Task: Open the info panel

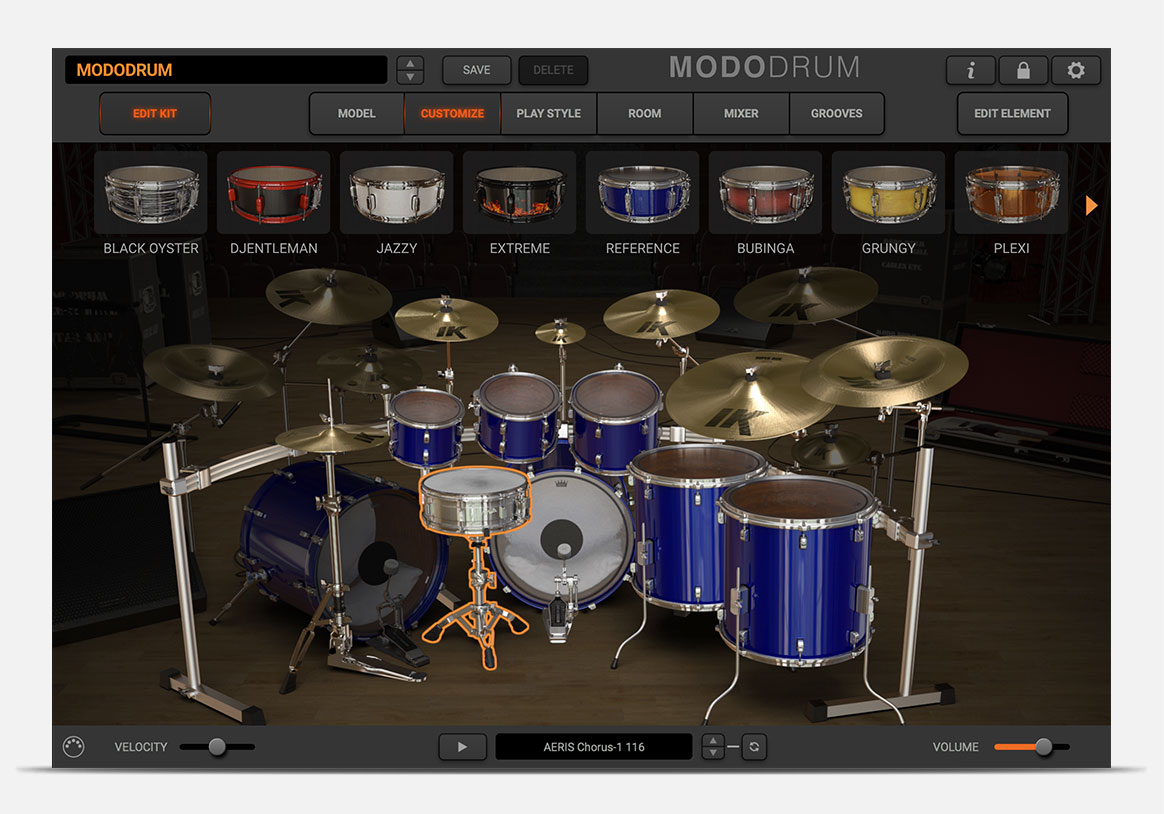Action: click(x=970, y=71)
